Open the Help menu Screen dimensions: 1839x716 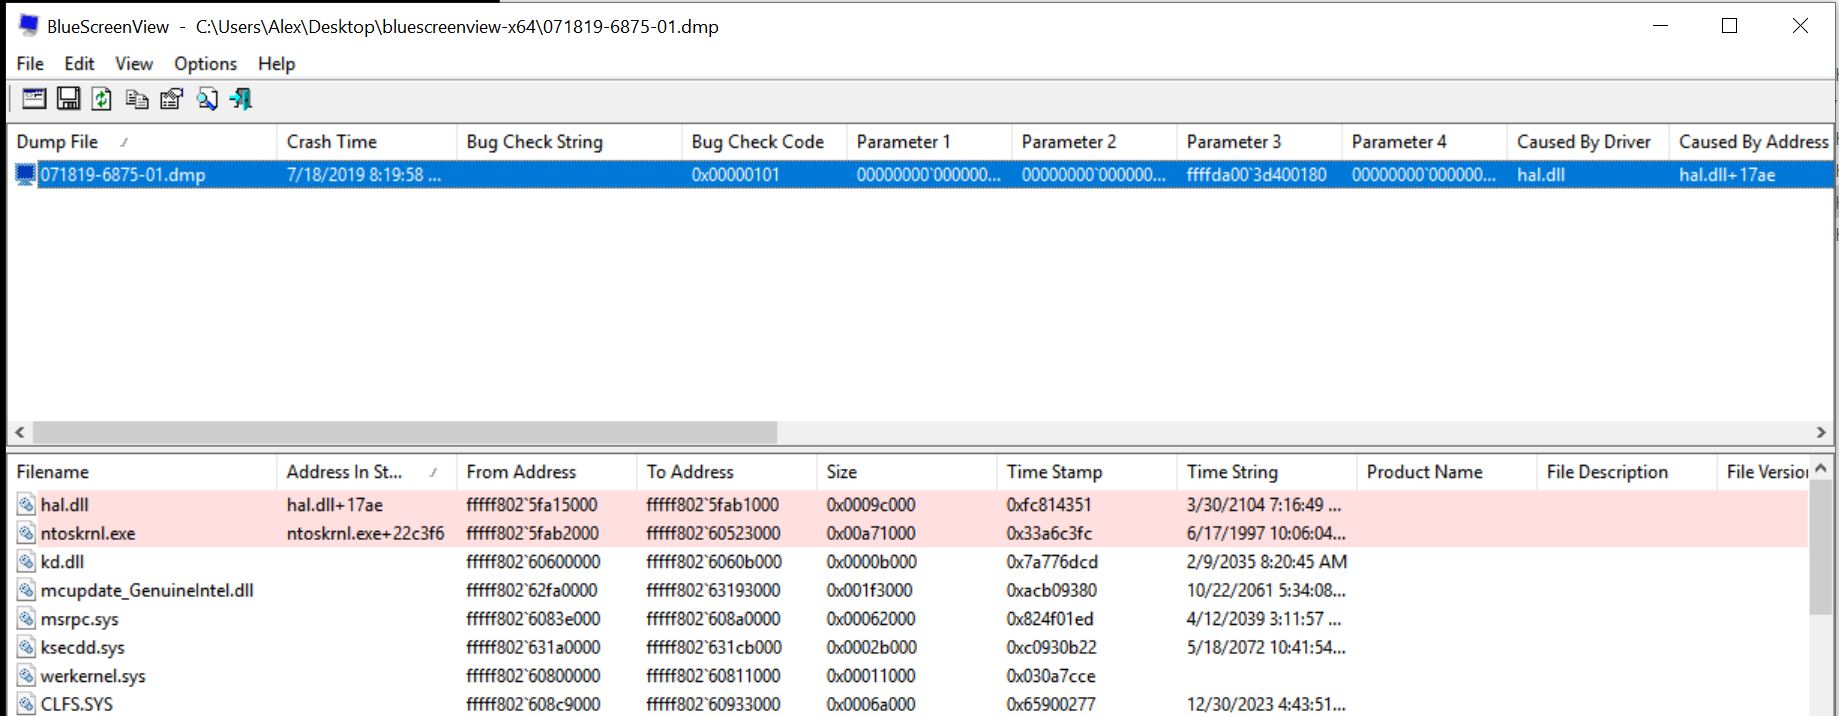tap(276, 63)
